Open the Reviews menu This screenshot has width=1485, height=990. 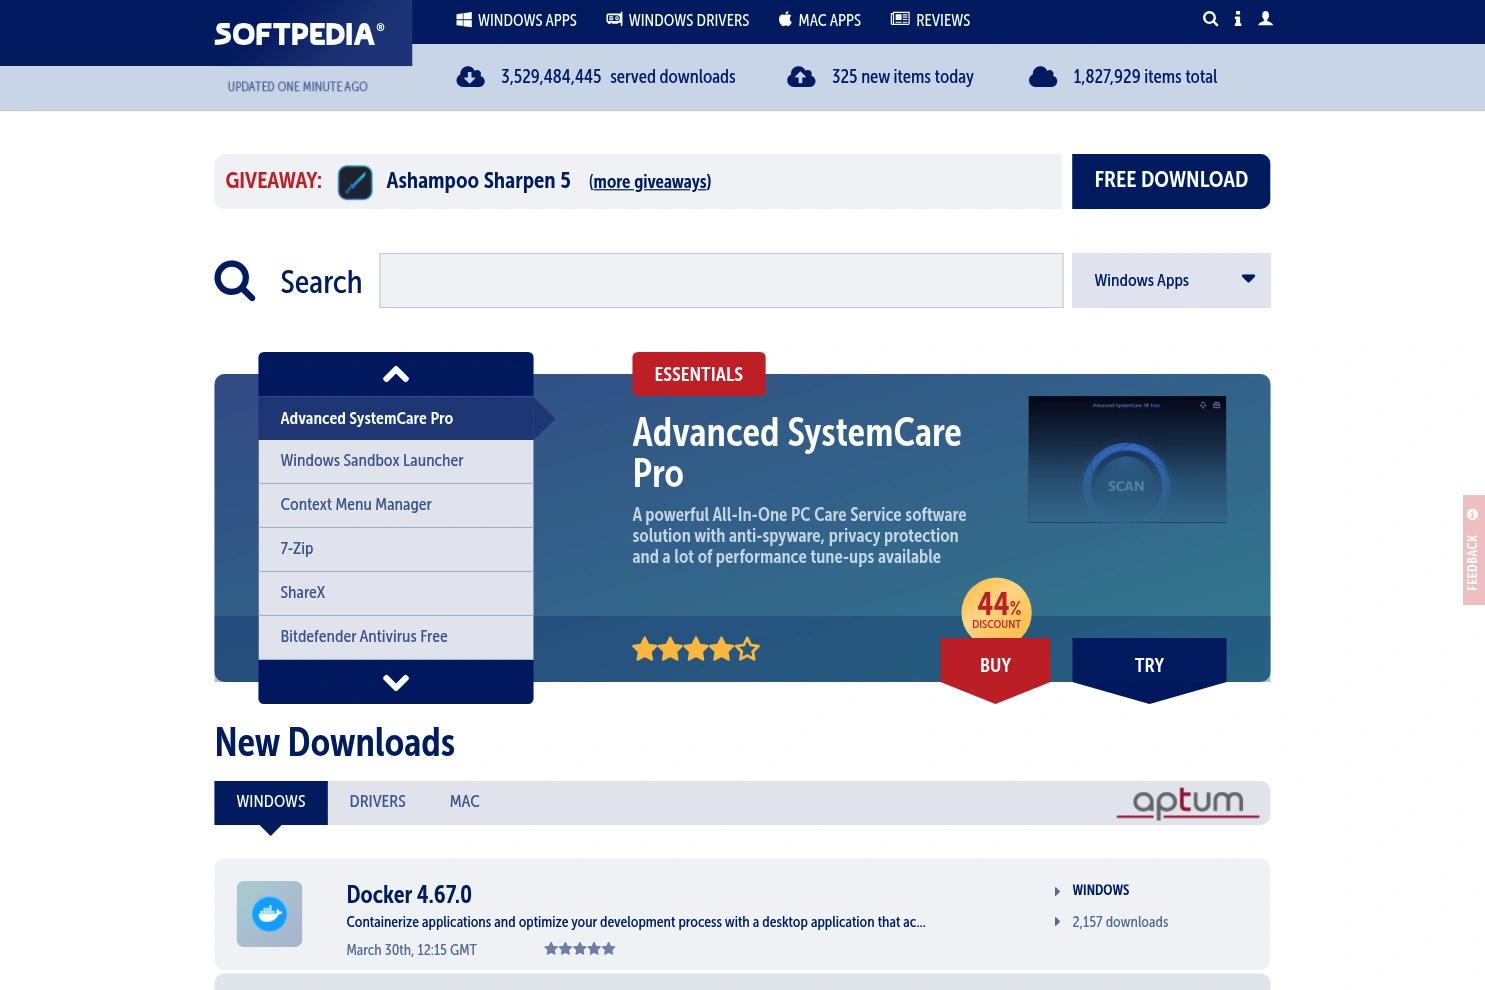coord(930,20)
